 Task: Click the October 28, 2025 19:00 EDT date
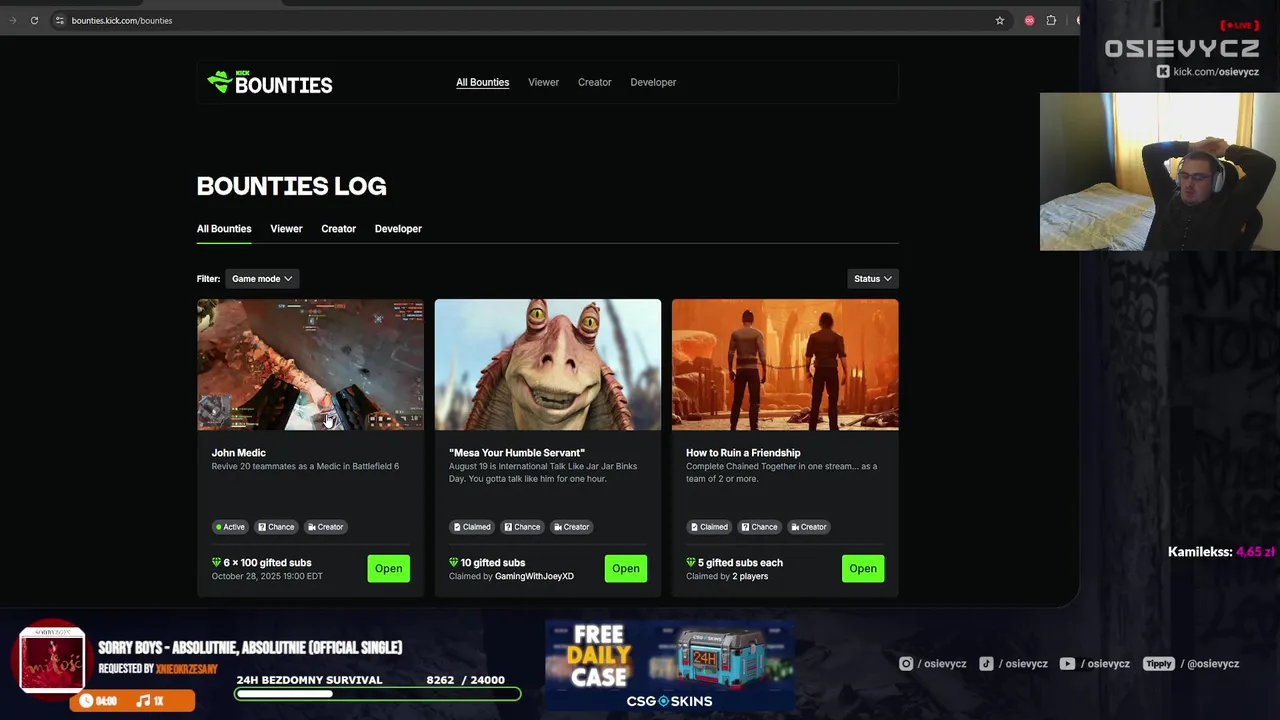(267, 576)
